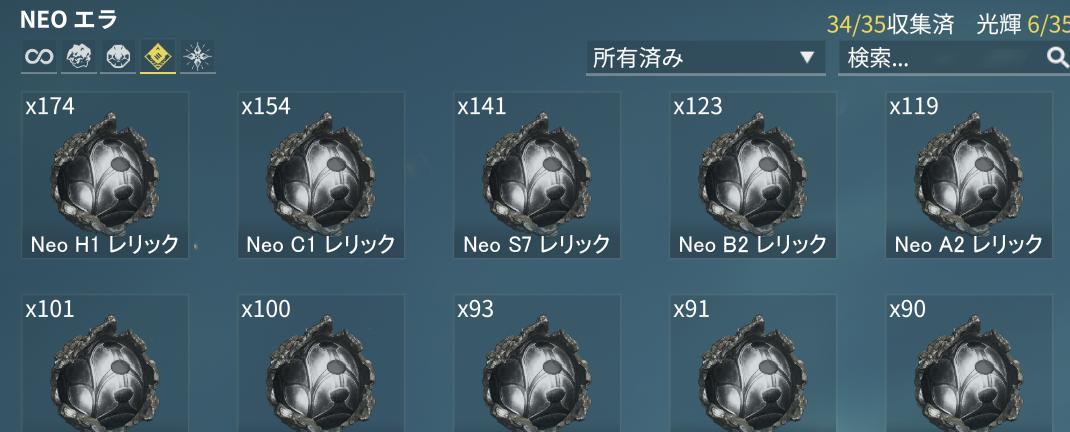
Task: Select the highlighted Neo era filter icon
Action: pyautogui.click(x=158, y=57)
